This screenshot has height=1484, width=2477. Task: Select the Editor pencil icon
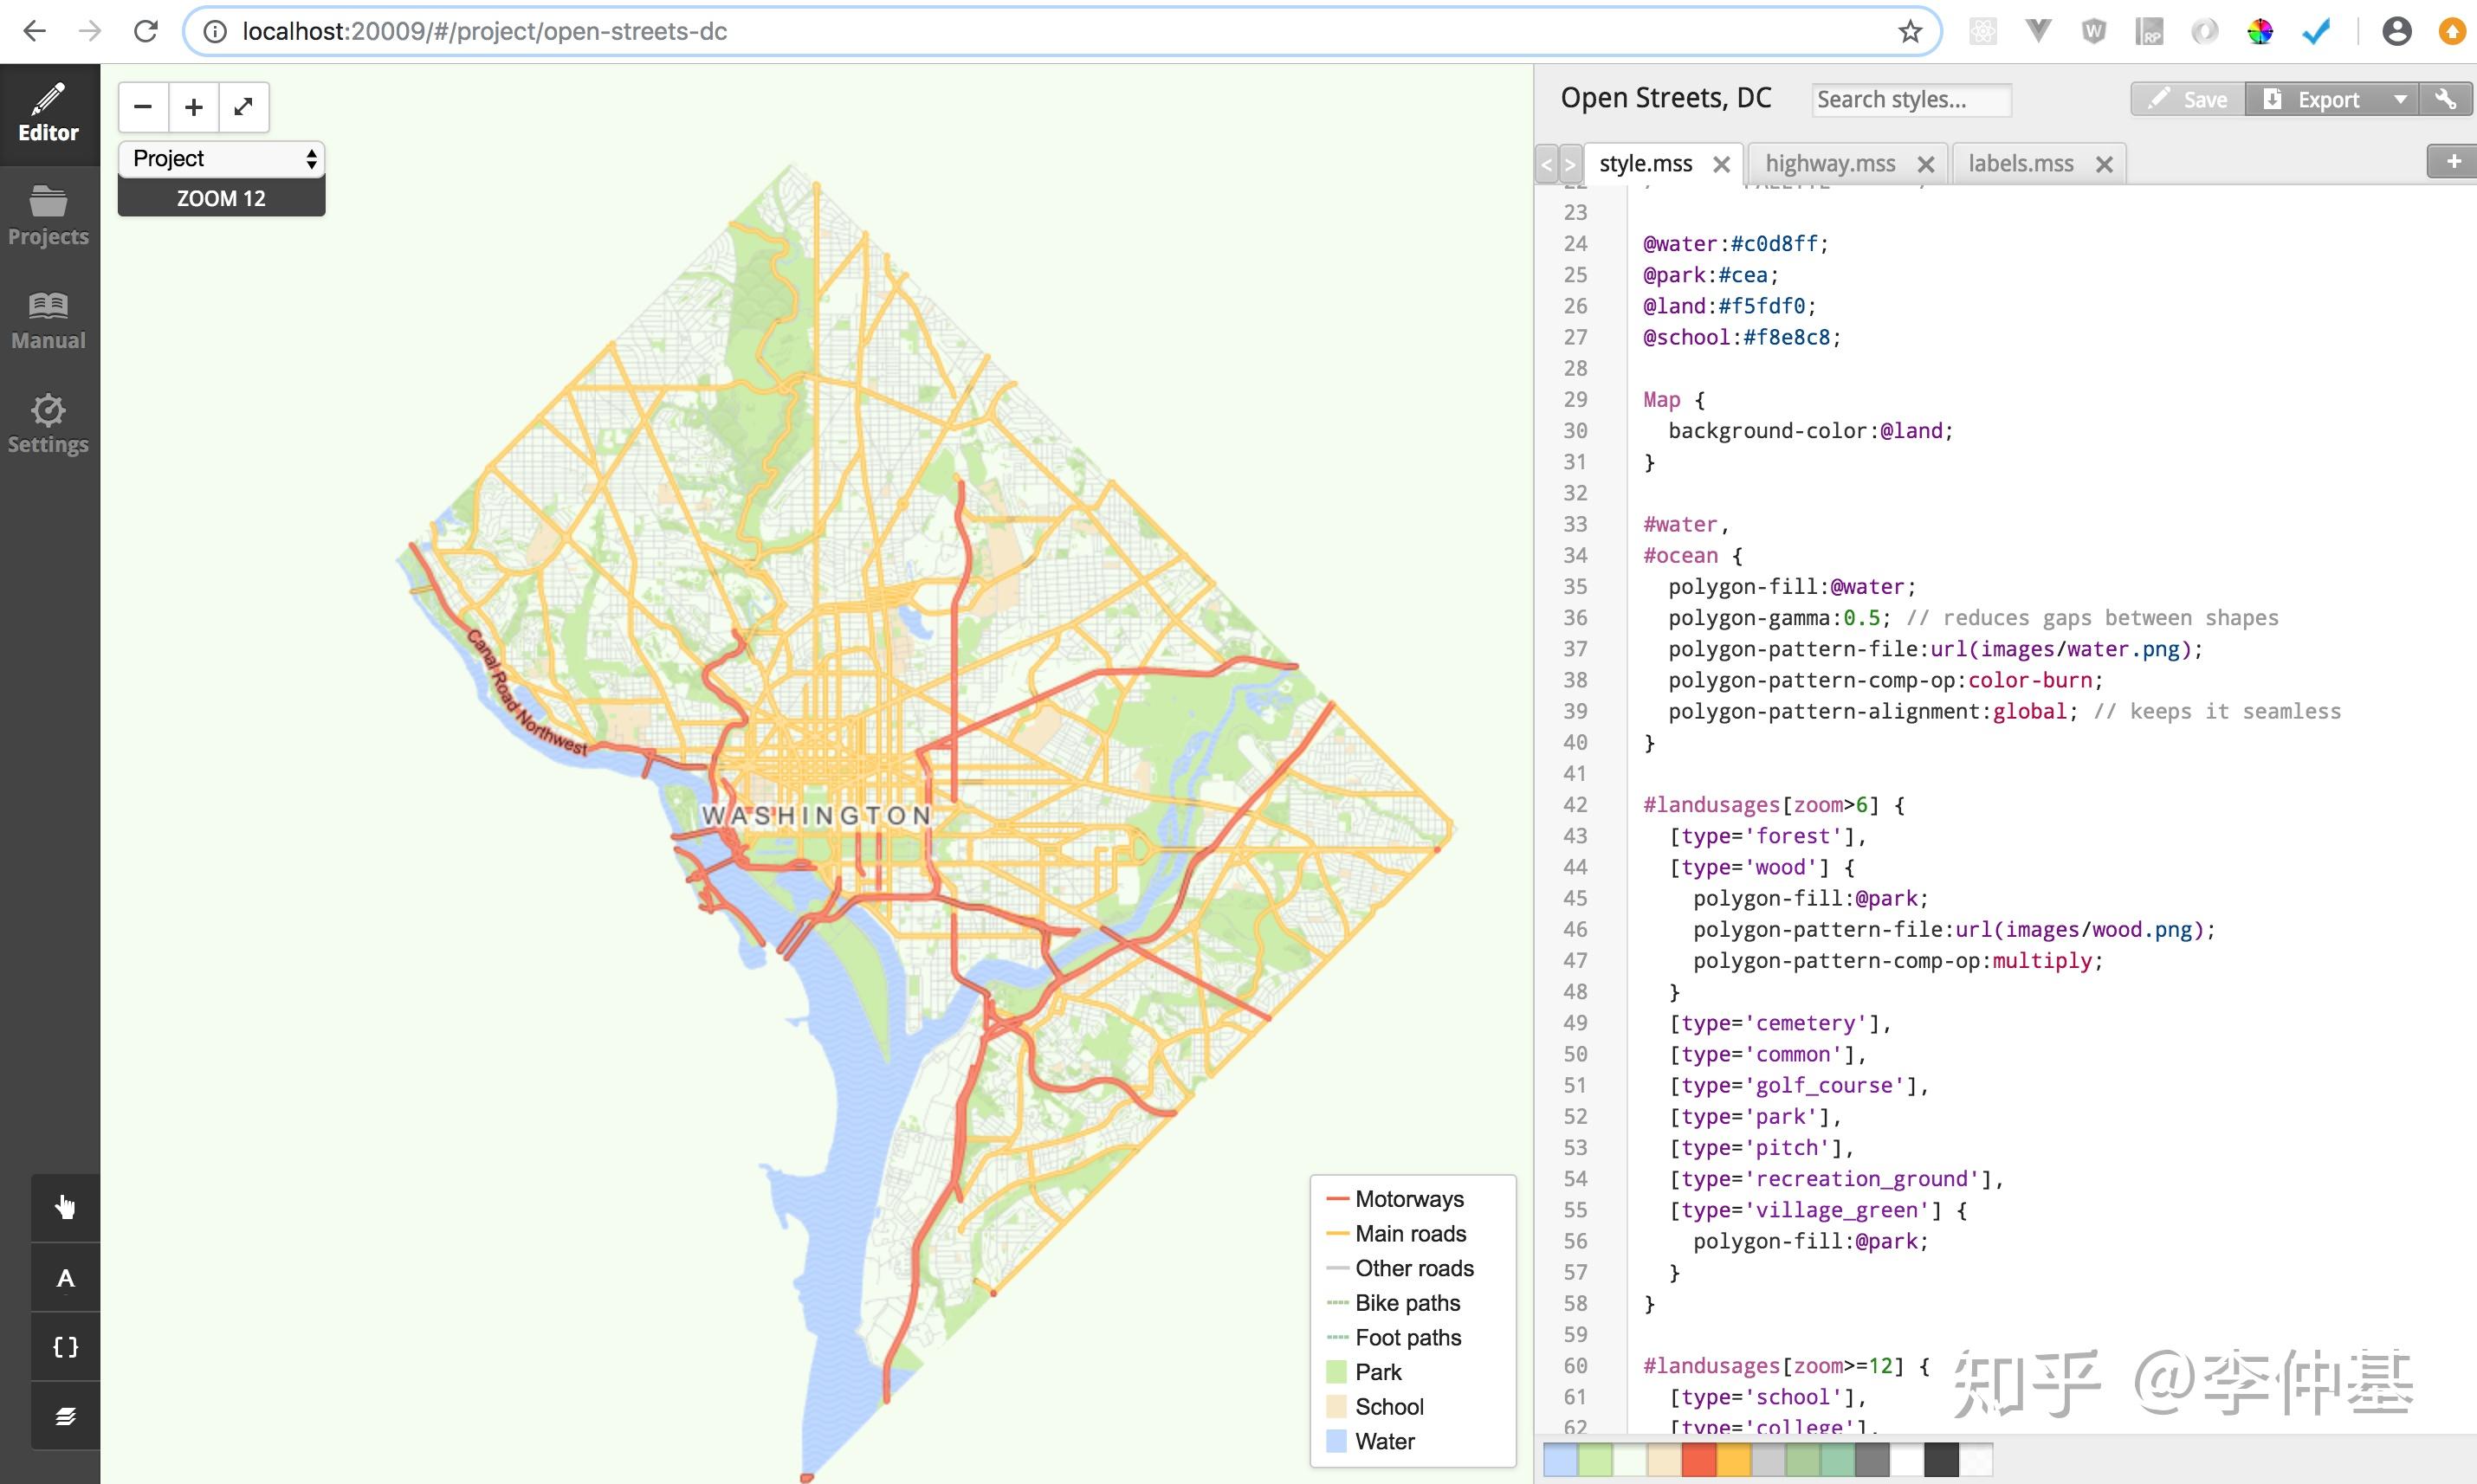(x=48, y=103)
